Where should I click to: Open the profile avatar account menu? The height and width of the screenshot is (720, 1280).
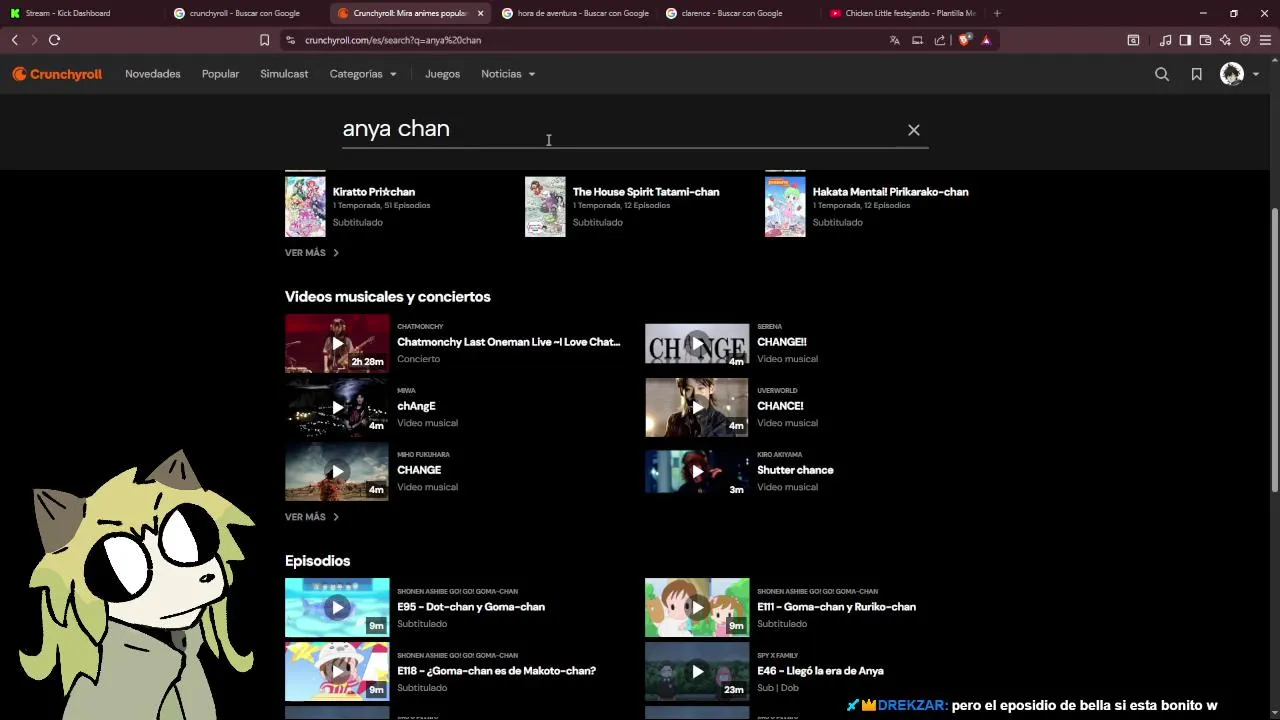point(1239,74)
